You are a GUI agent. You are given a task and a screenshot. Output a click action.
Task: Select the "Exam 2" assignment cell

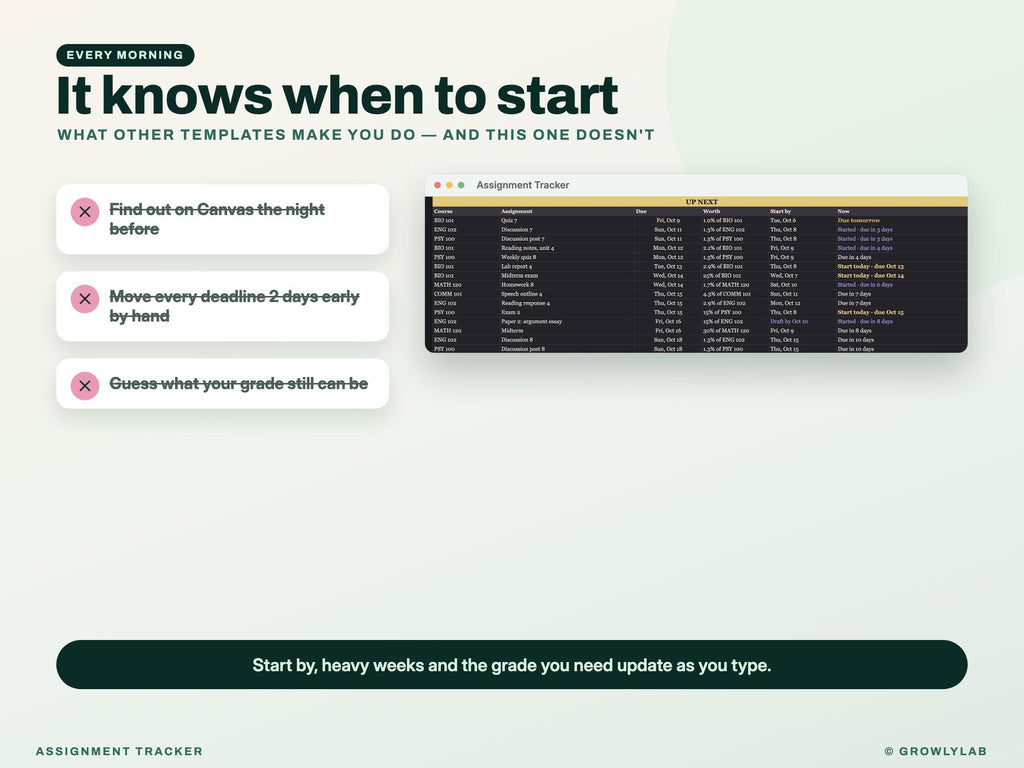click(x=511, y=312)
